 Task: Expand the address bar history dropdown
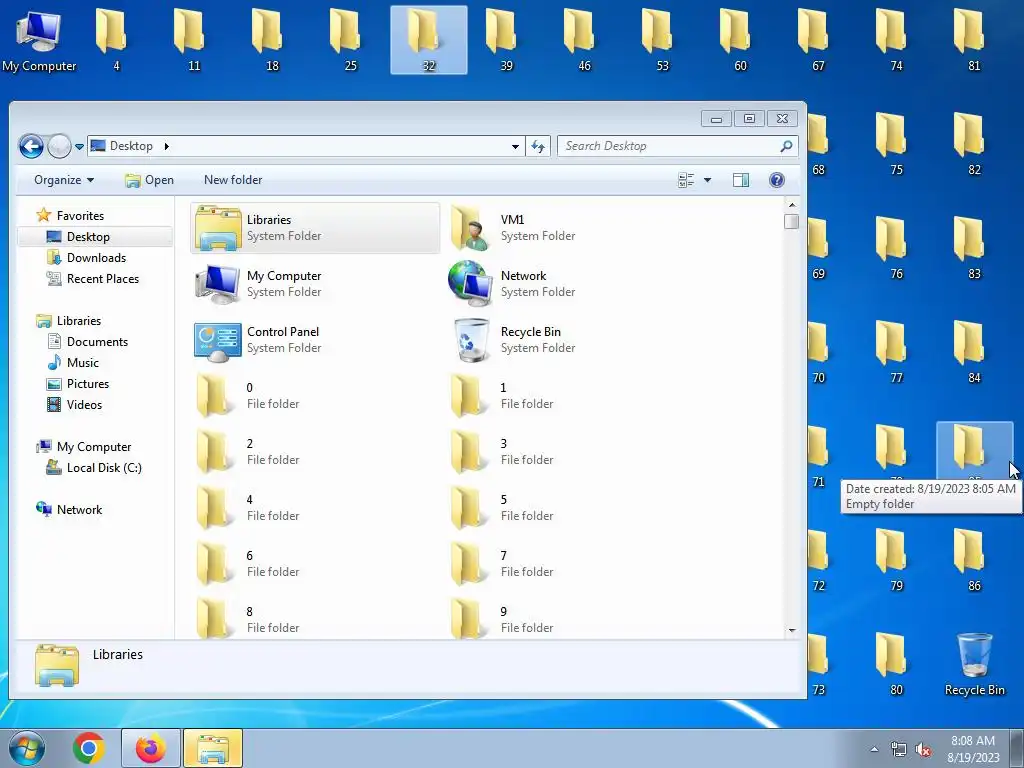(515, 146)
